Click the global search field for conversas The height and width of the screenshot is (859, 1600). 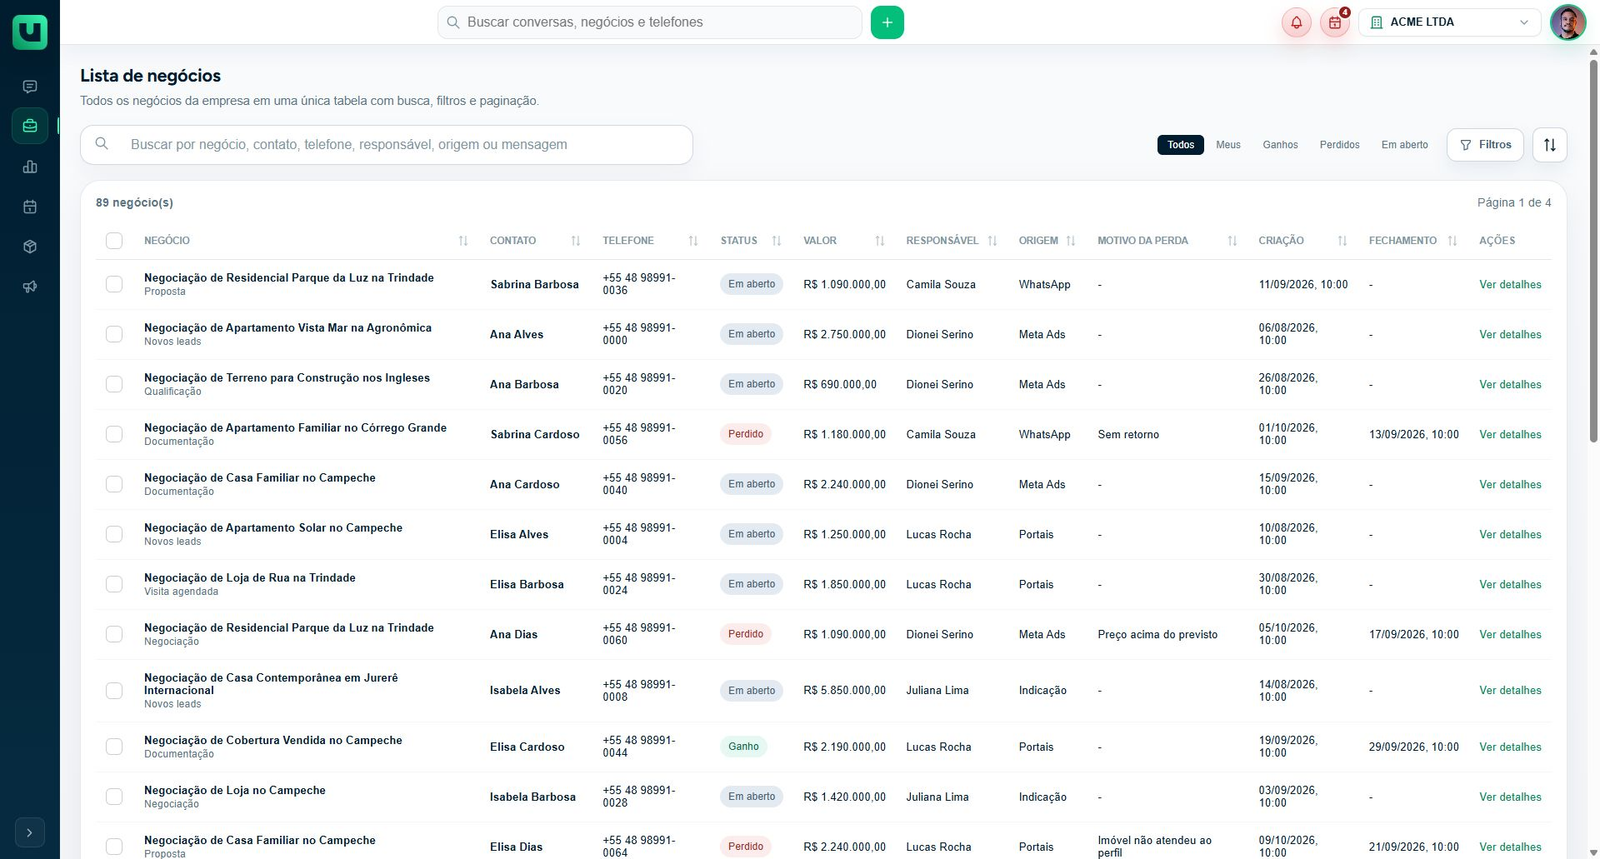click(650, 22)
